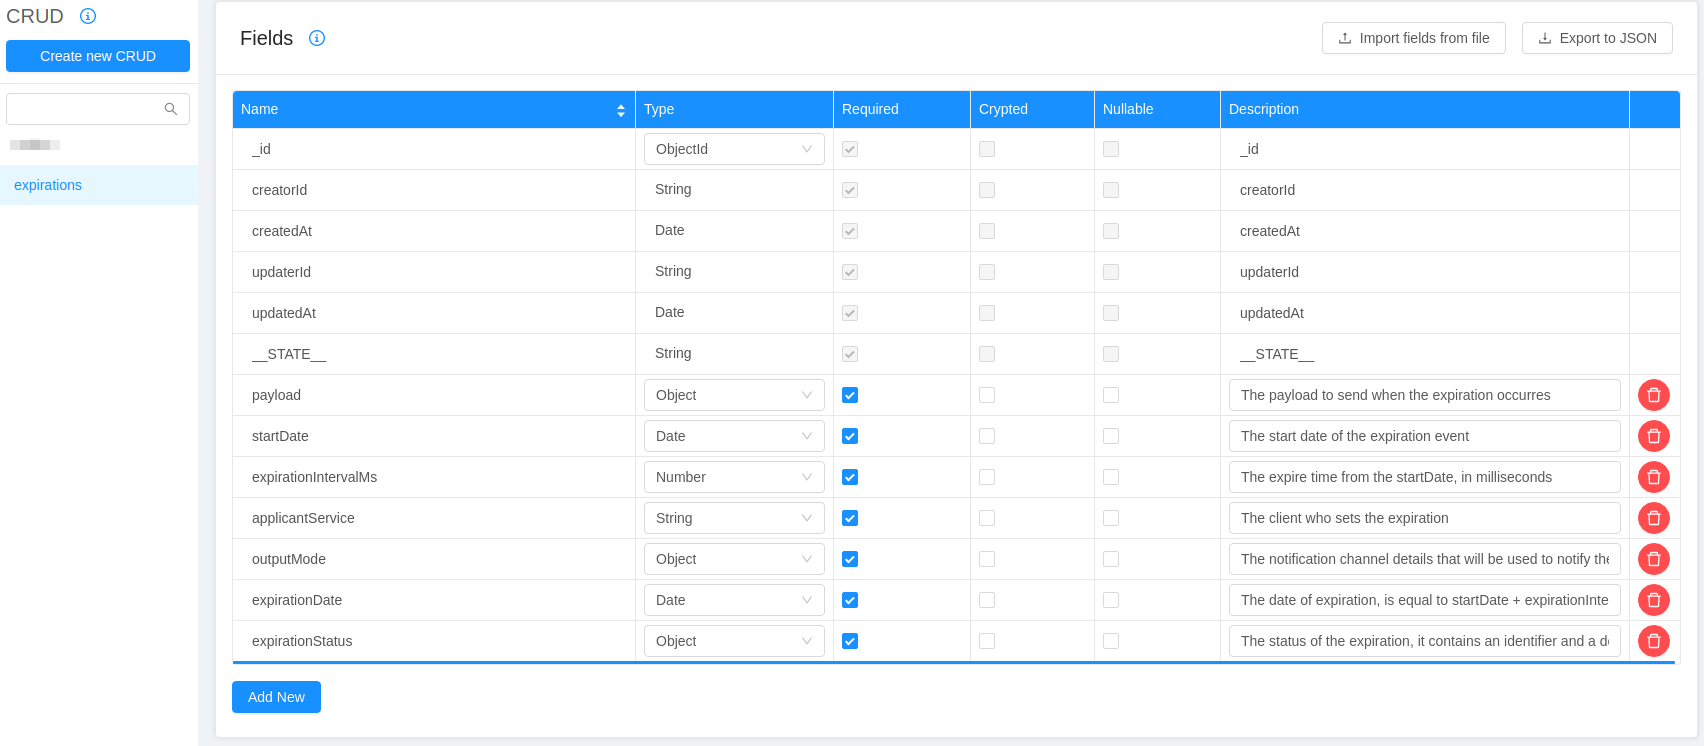This screenshot has height=746, width=1704.
Task: Click info icon next to Fields title
Action: 317,38
